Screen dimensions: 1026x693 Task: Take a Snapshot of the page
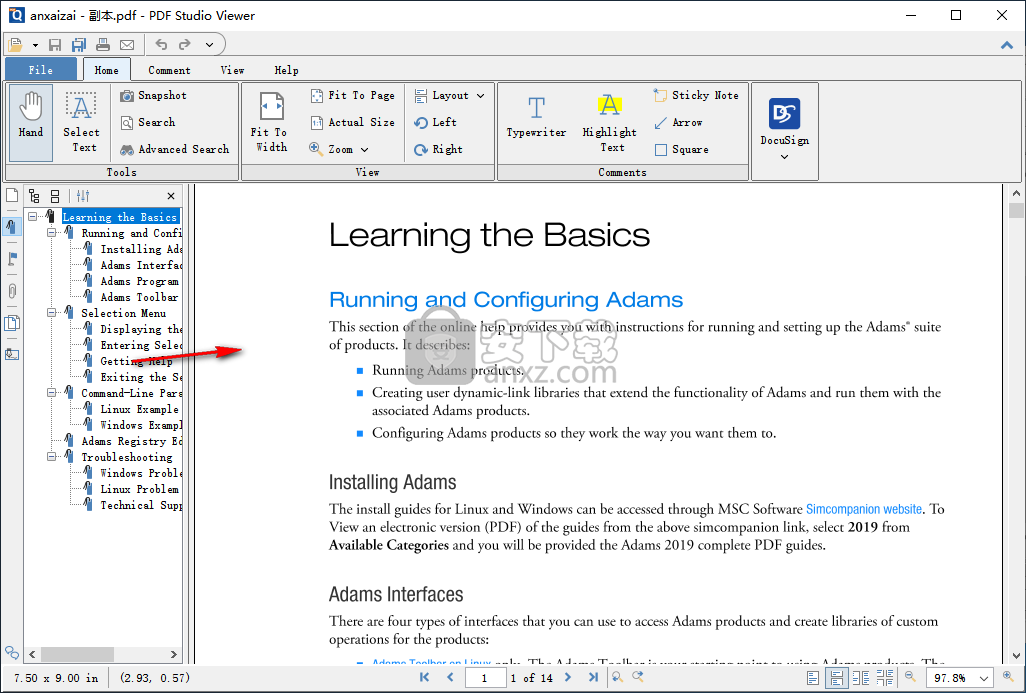[x=153, y=96]
